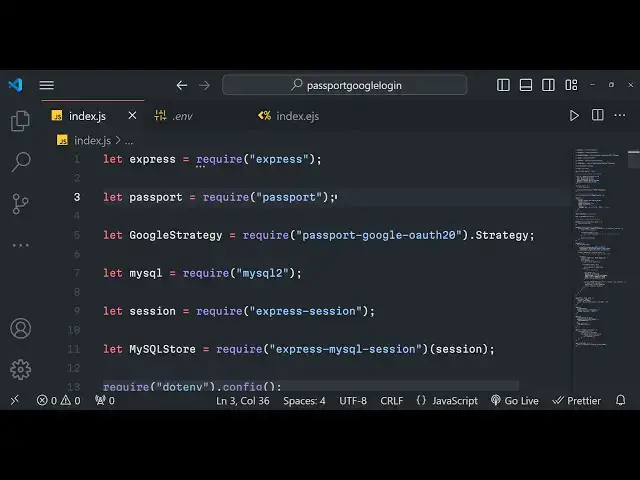The width and height of the screenshot is (640, 480).
Task: Click "mysql2" string on line 7
Action: 262,273
